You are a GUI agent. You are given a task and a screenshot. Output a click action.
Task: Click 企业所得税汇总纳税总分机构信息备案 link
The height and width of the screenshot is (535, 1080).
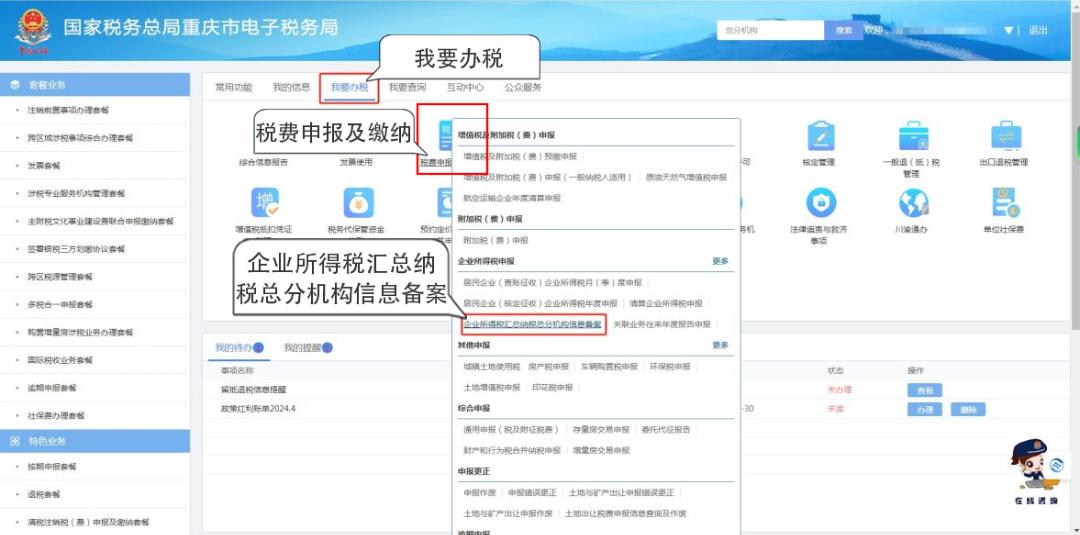point(532,324)
